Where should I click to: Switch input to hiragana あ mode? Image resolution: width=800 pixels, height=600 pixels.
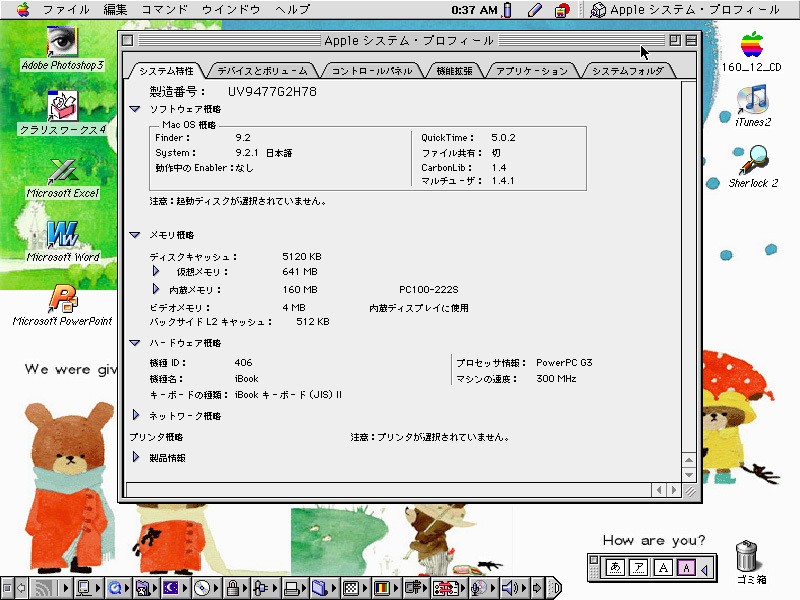(x=615, y=567)
